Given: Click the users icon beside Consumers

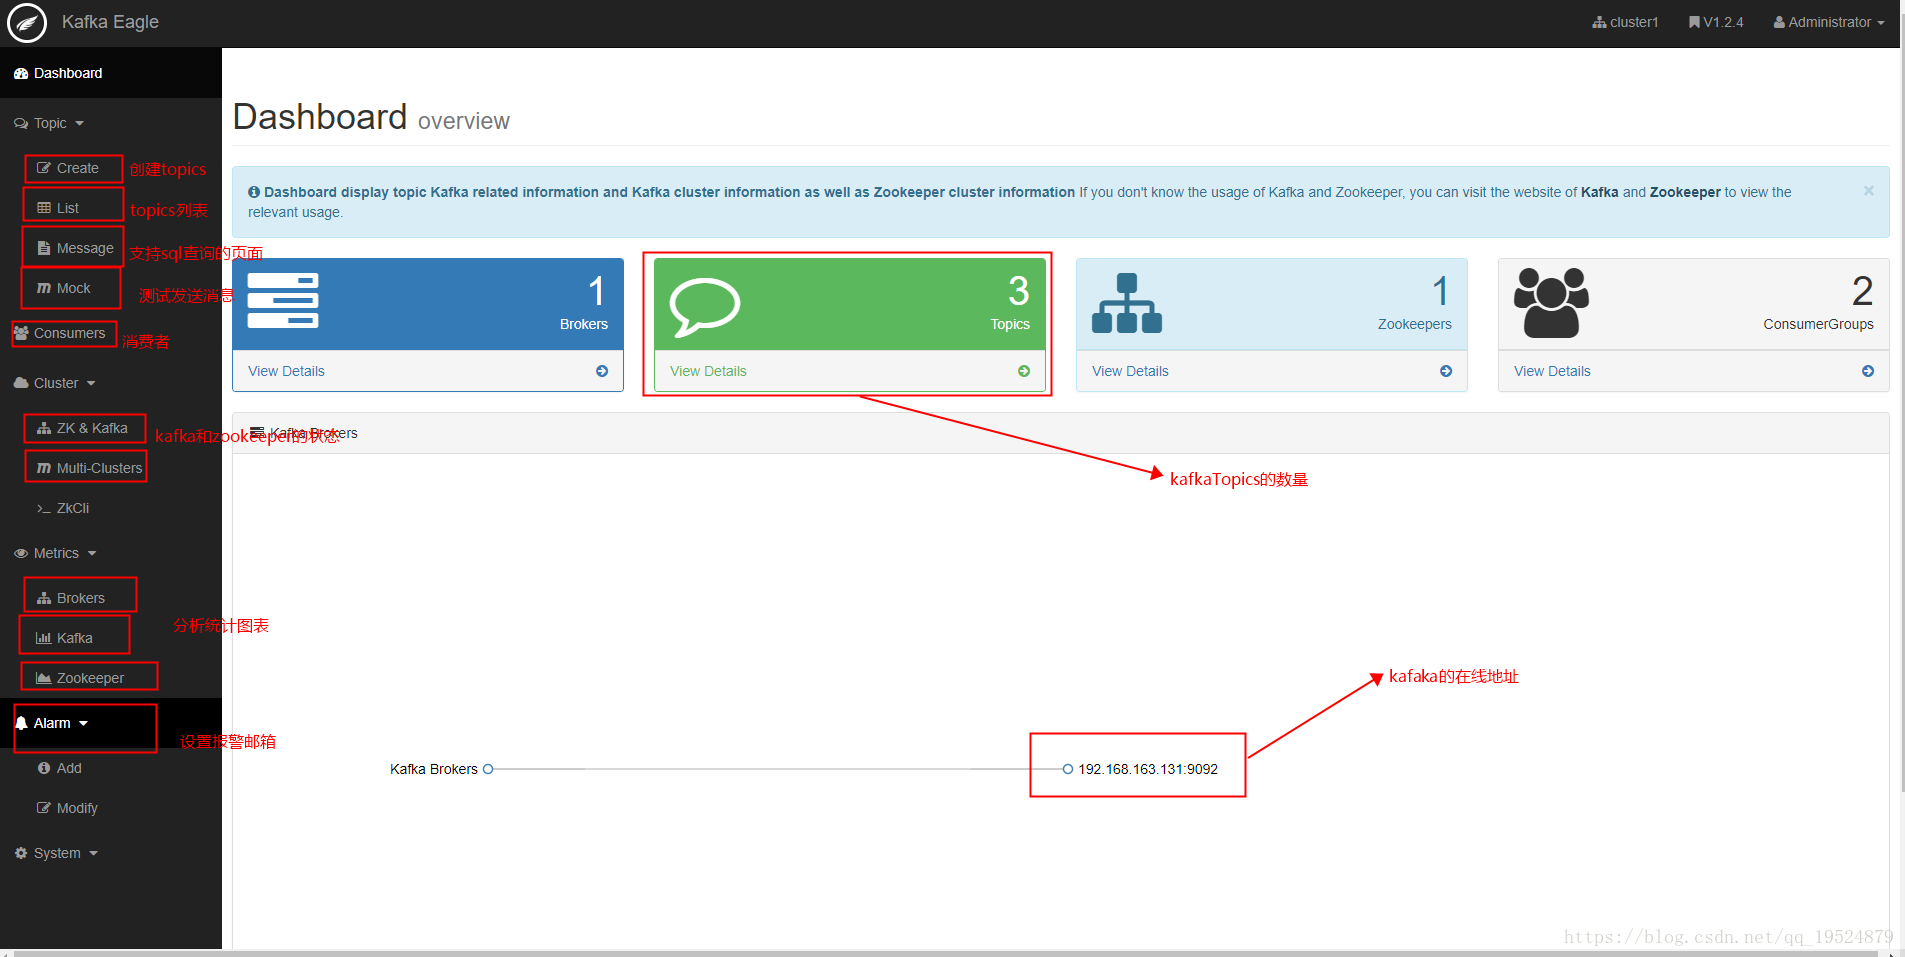Looking at the screenshot, I should 21,333.
